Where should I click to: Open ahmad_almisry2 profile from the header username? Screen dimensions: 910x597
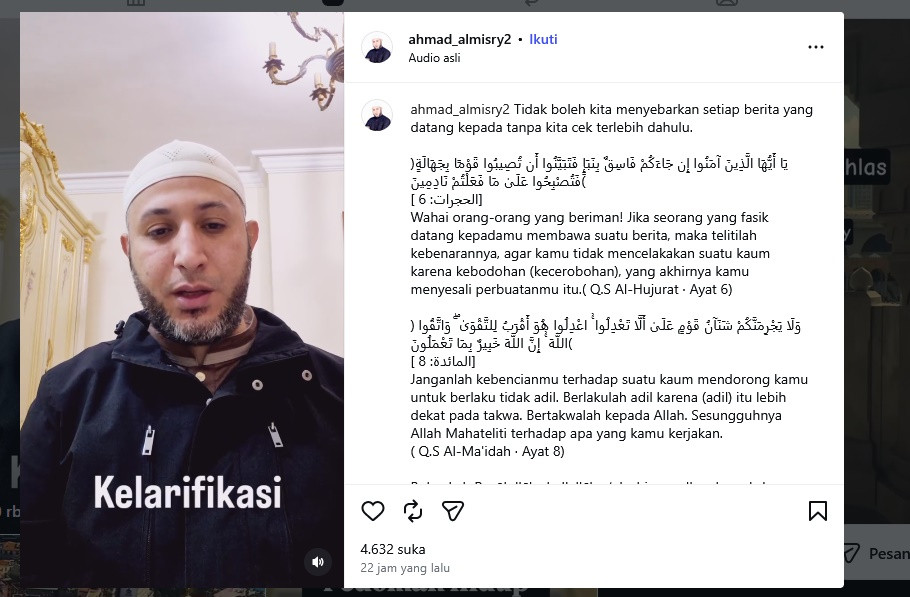tap(460, 39)
